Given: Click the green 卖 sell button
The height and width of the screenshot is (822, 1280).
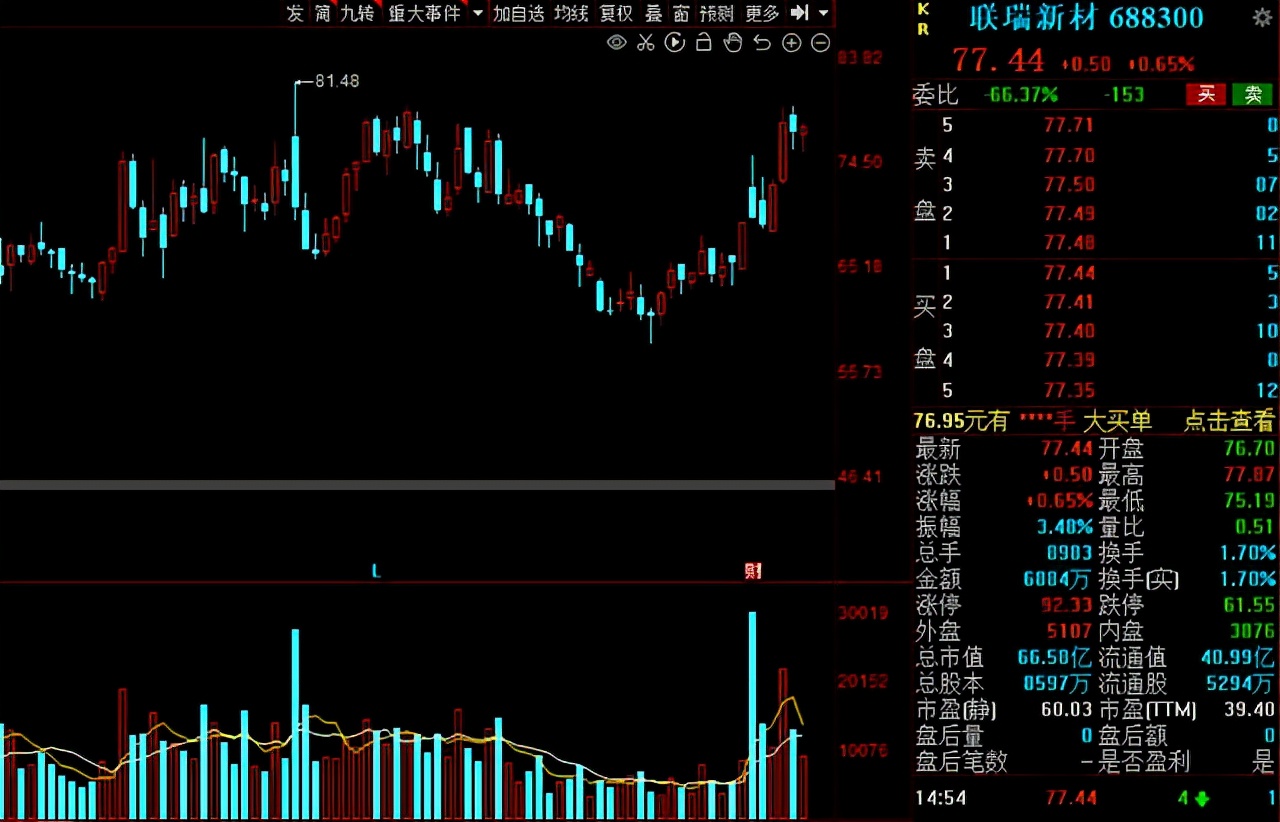Looking at the screenshot, I should (x=1253, y=94).
